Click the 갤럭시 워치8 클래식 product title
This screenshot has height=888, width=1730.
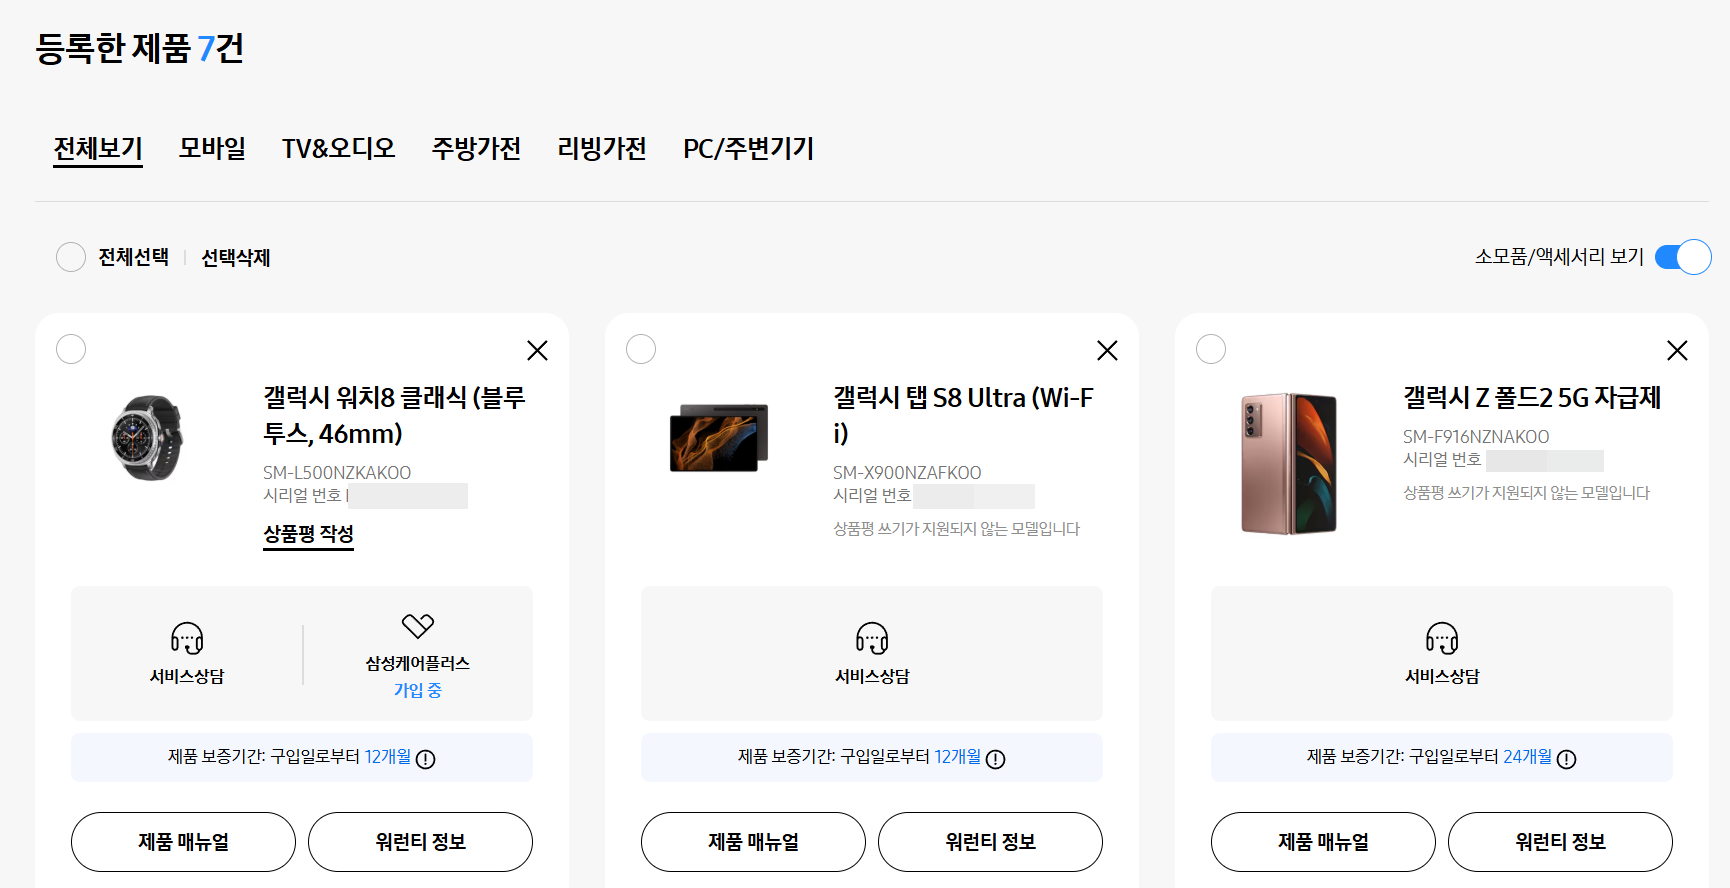[x=394, y=415]
